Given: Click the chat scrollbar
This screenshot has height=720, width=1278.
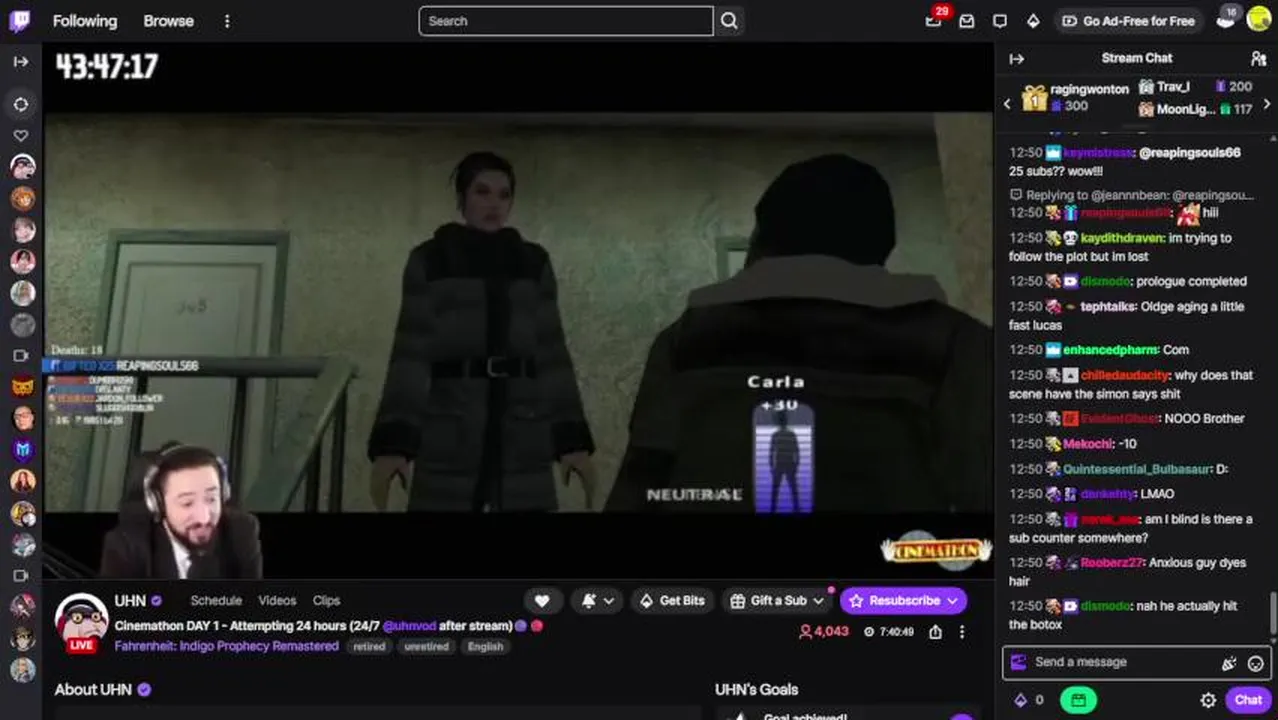Looking at the screenshot, I should coord(1273,612).
